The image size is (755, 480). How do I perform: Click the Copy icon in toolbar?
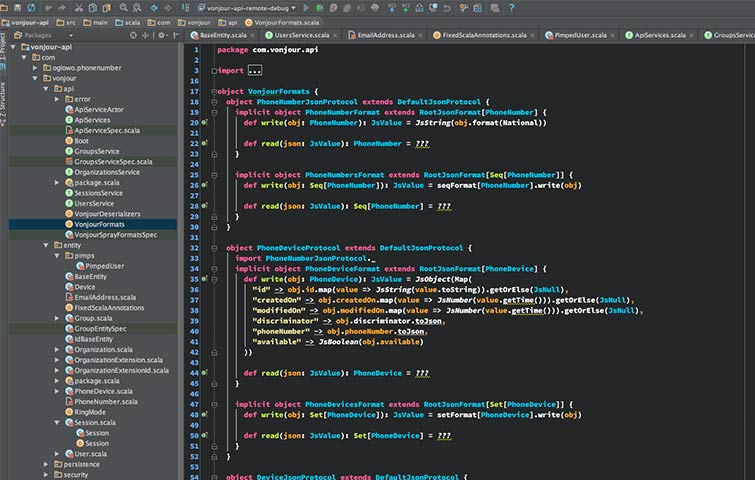point(92,8)
